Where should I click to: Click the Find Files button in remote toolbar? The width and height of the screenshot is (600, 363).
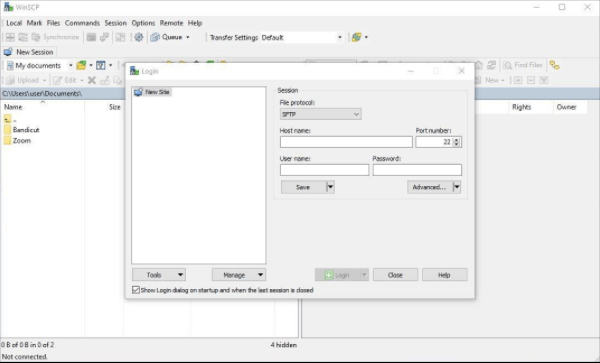[523, 65]
